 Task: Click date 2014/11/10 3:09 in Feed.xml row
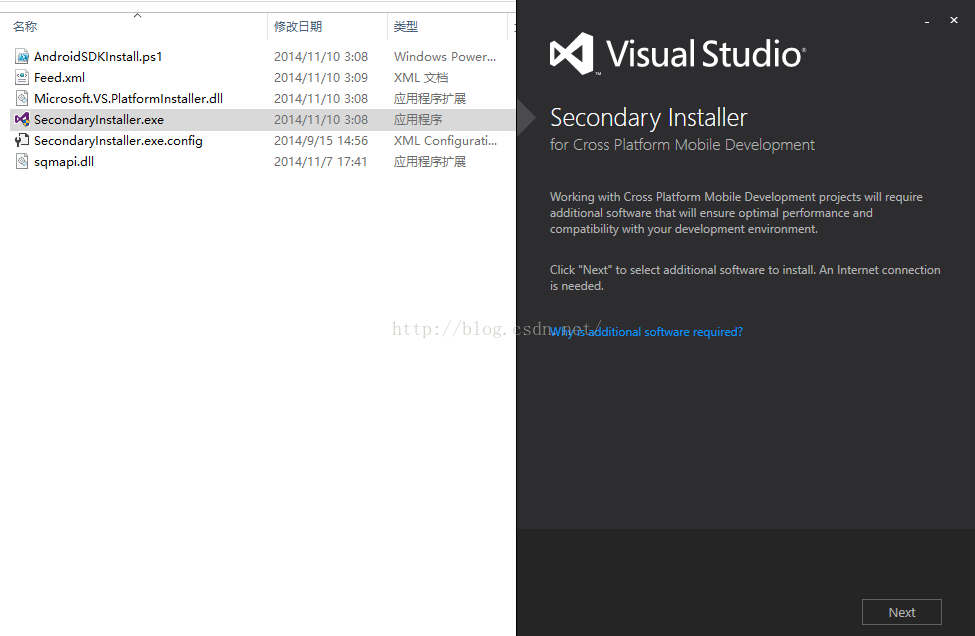pyautogui.click(x=321, y=78)
